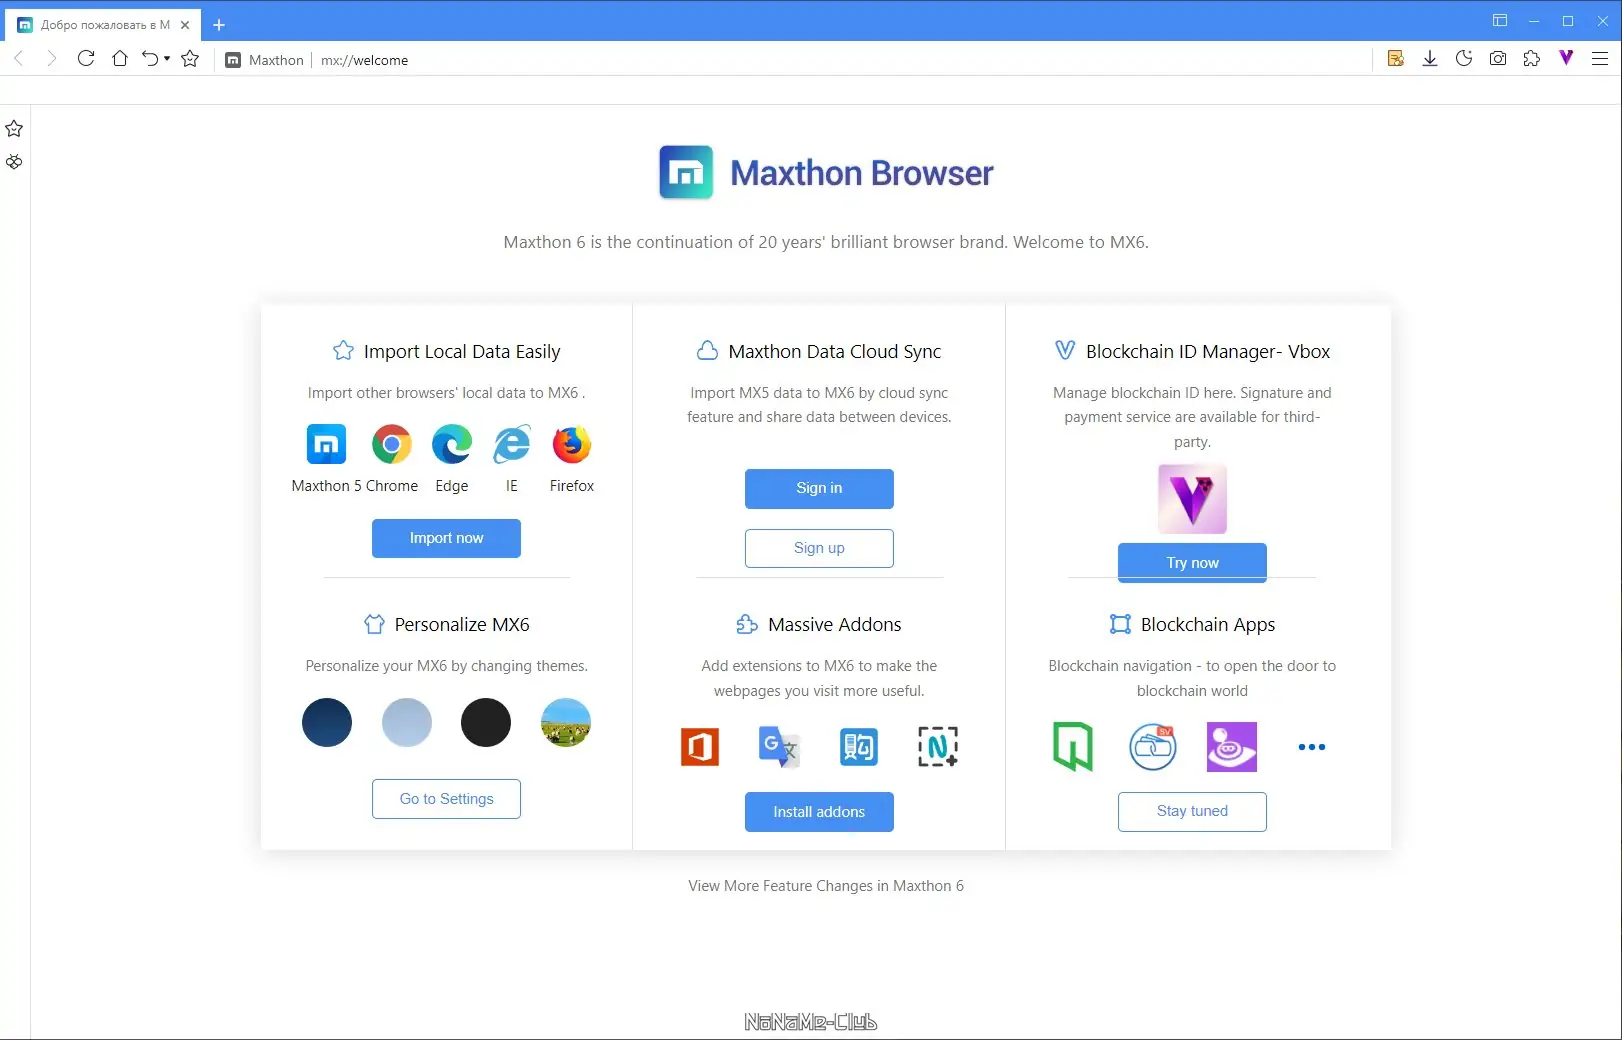Open a new tab
The width and height of the screenshot is (1622, 1040).
pos(219,25)
